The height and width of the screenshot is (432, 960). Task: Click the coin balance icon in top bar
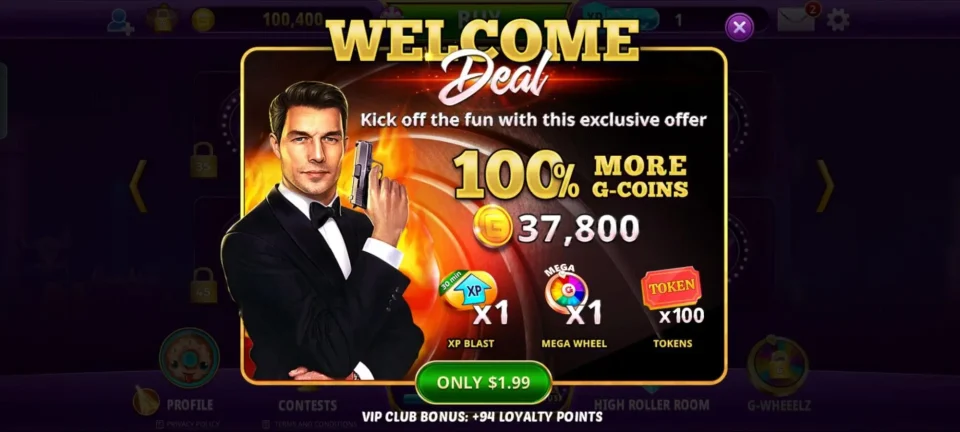tap(203, 20)
